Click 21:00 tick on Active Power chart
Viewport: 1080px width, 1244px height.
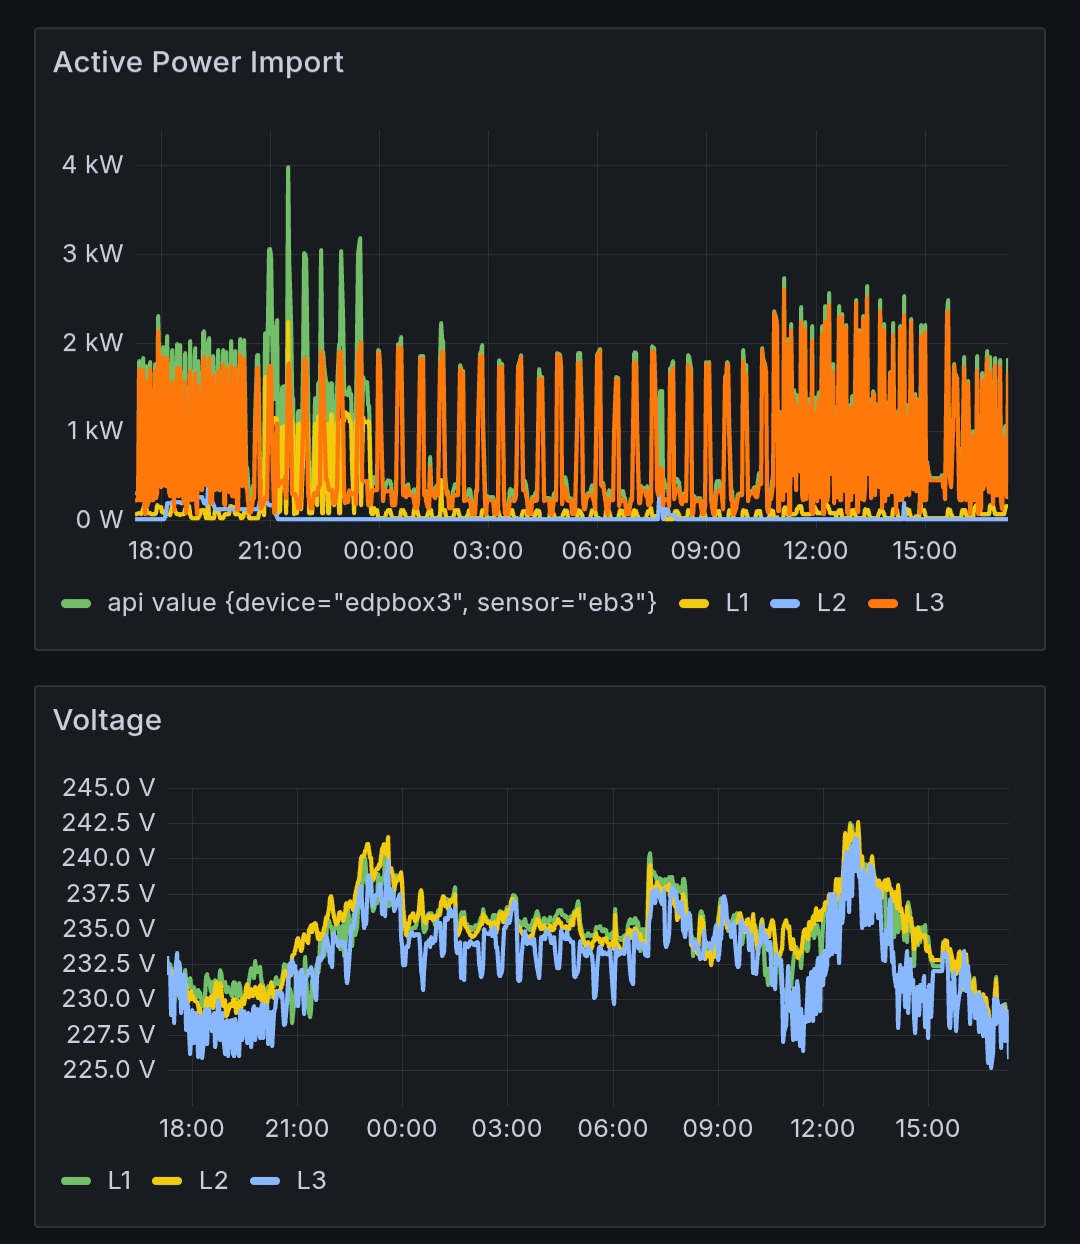(x=270, y=551)
